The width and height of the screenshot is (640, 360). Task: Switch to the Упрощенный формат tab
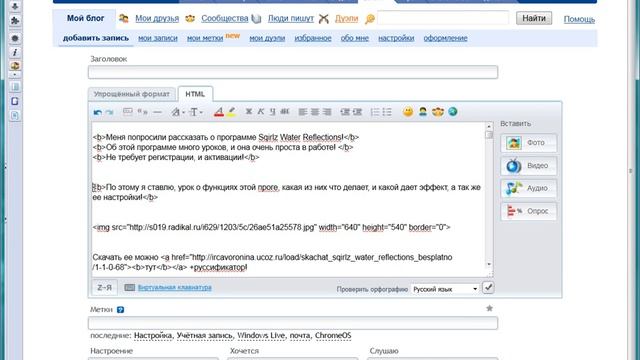(131, 94)
